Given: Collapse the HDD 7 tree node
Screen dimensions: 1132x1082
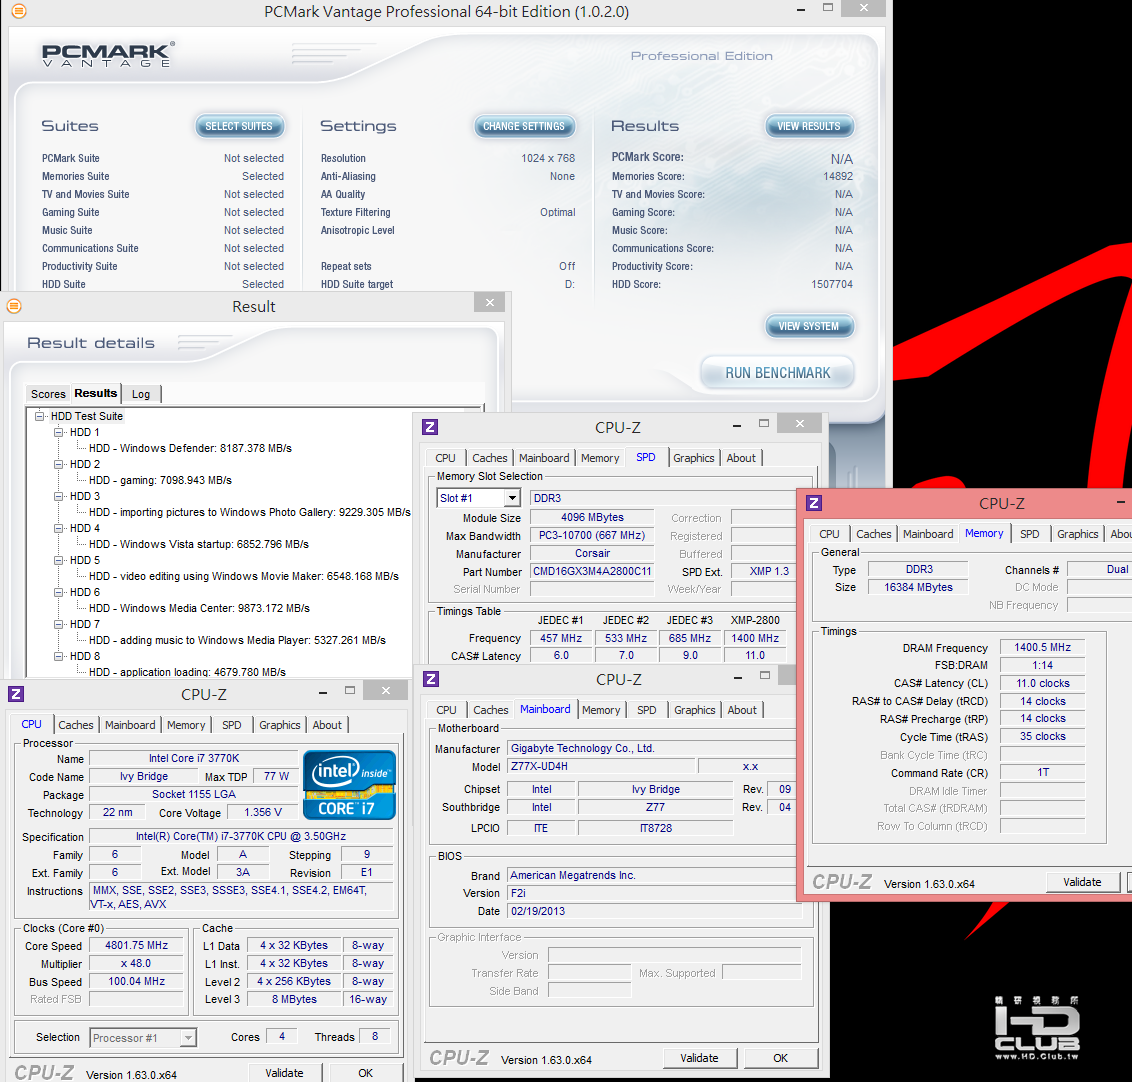Looking at the screenshot, I should tap(58, 624).
